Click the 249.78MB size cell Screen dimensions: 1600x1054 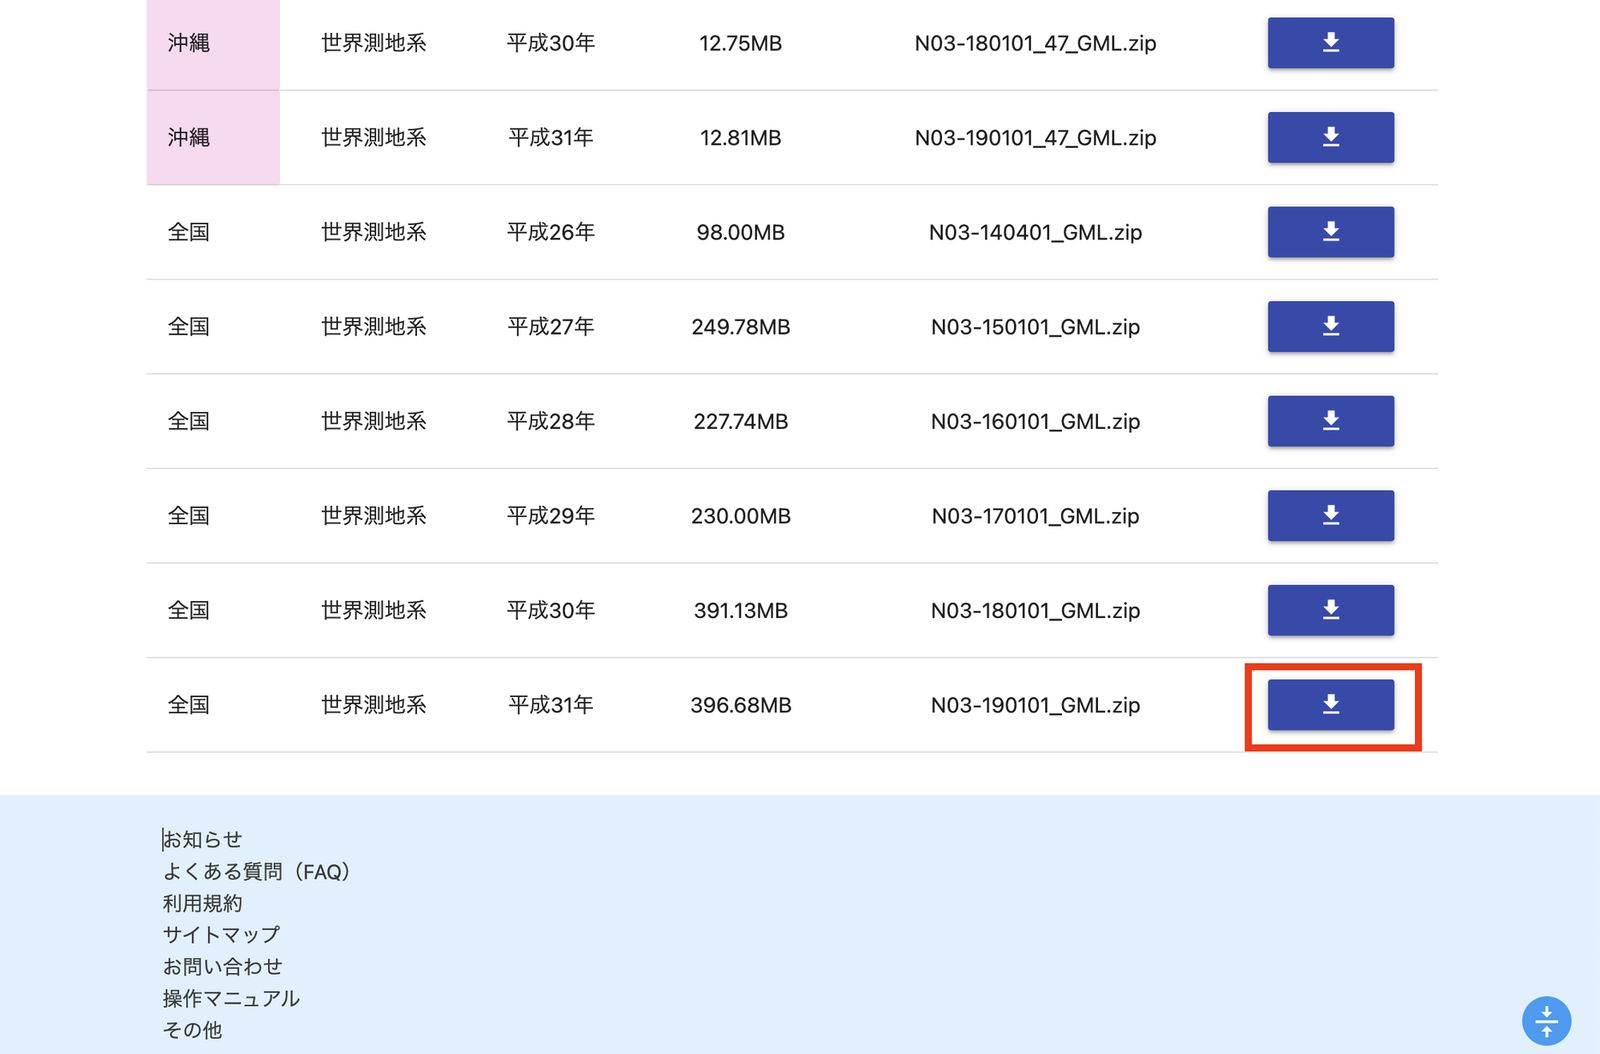(x=741, y=327)
